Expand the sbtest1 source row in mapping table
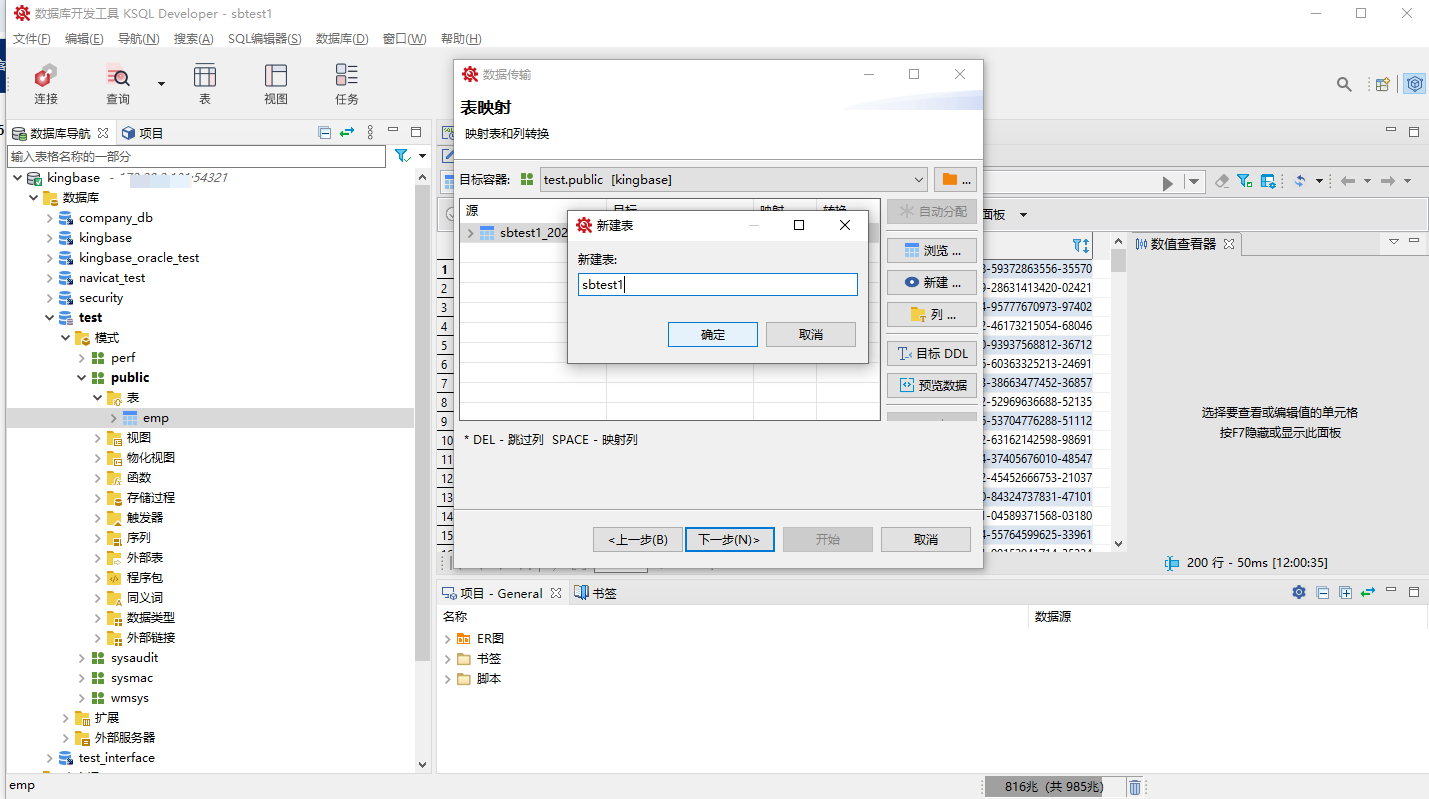Image resolution: width=1429 pixels, height=799 pixels. [471, 233]
